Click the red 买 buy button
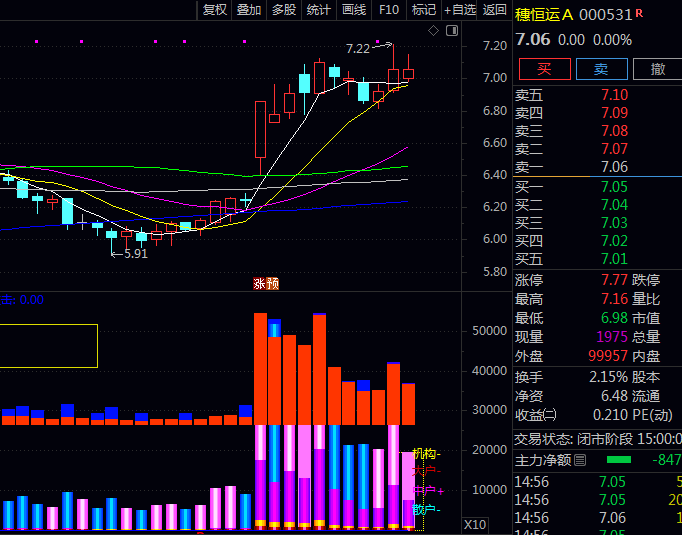 click(x=543, y=69)
